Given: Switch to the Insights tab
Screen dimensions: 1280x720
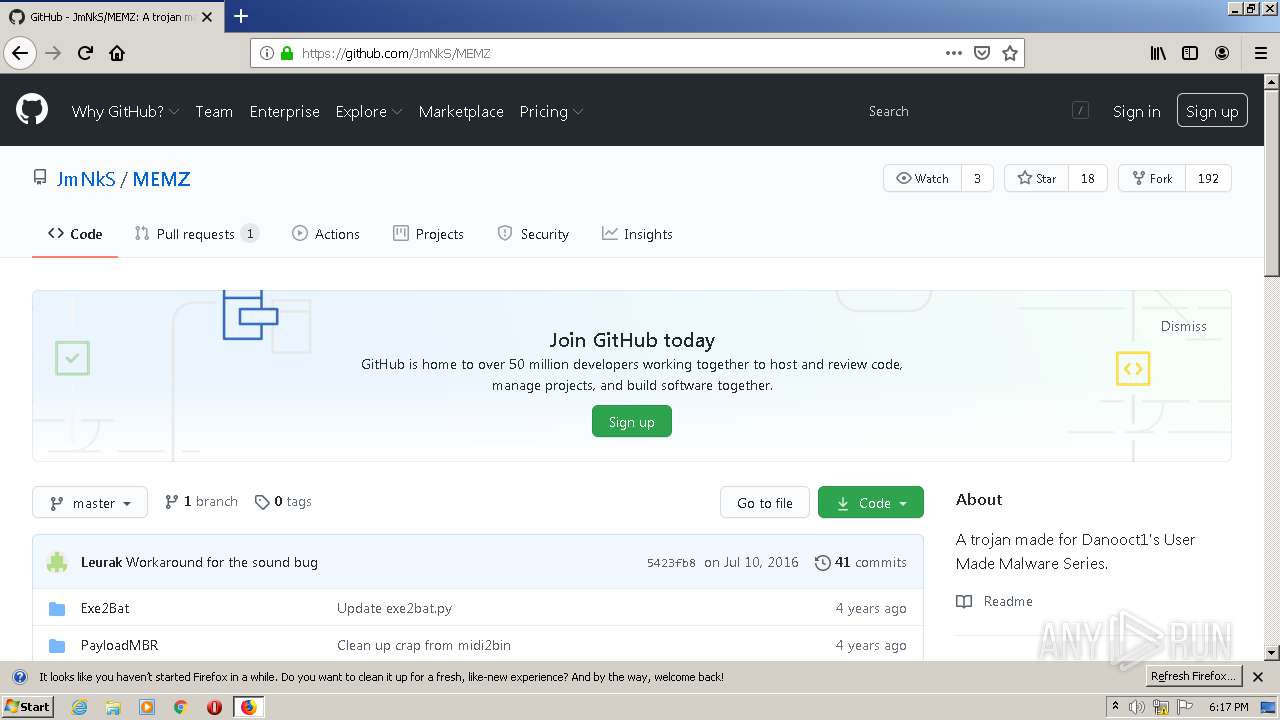Looking at the screenshot, I should pos(637,234).
